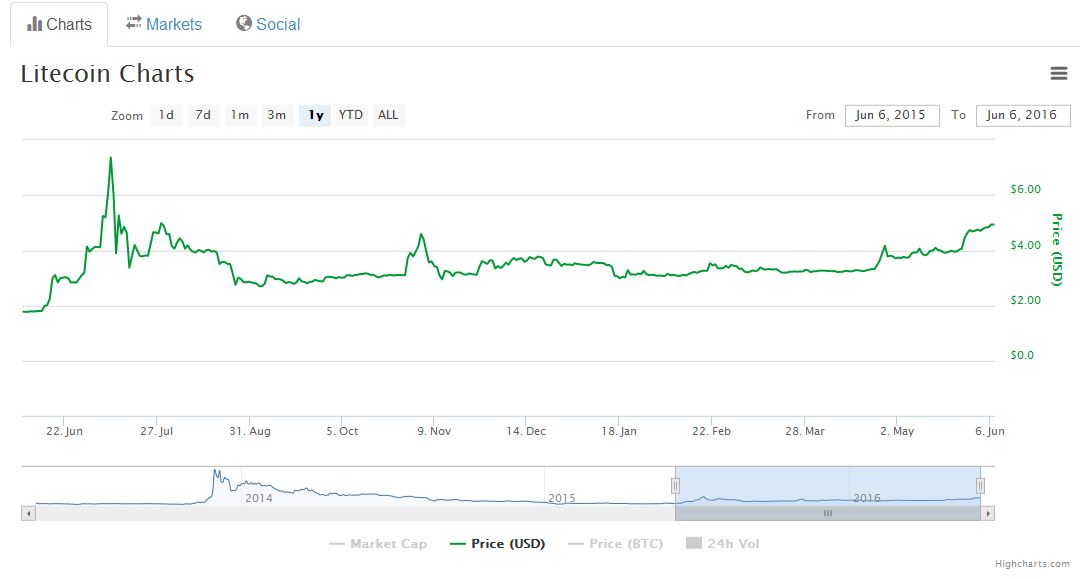Open the chart export hamburger menu
This screenshot has height=579, width=1085.
(x=1058, y=73)
